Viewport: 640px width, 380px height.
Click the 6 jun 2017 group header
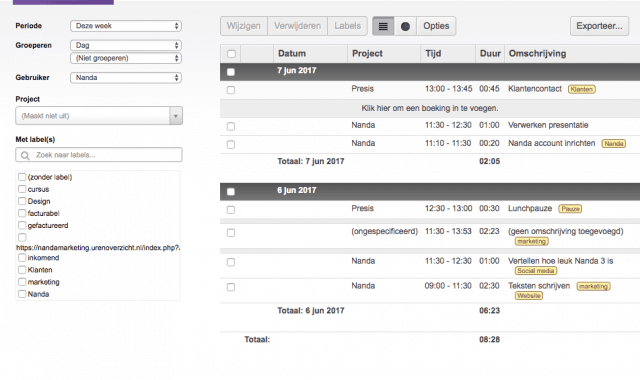tap(430, 191)
